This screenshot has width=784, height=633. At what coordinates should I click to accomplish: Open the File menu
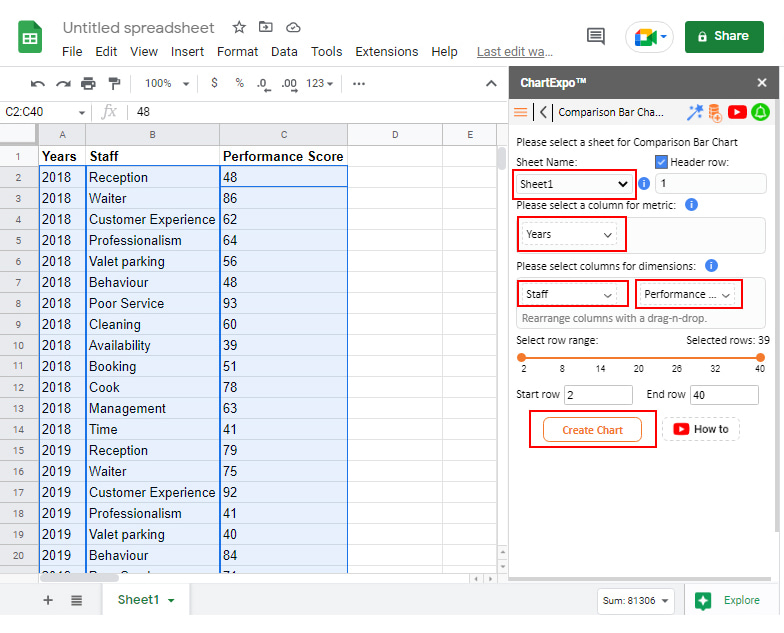click(72, 52)
